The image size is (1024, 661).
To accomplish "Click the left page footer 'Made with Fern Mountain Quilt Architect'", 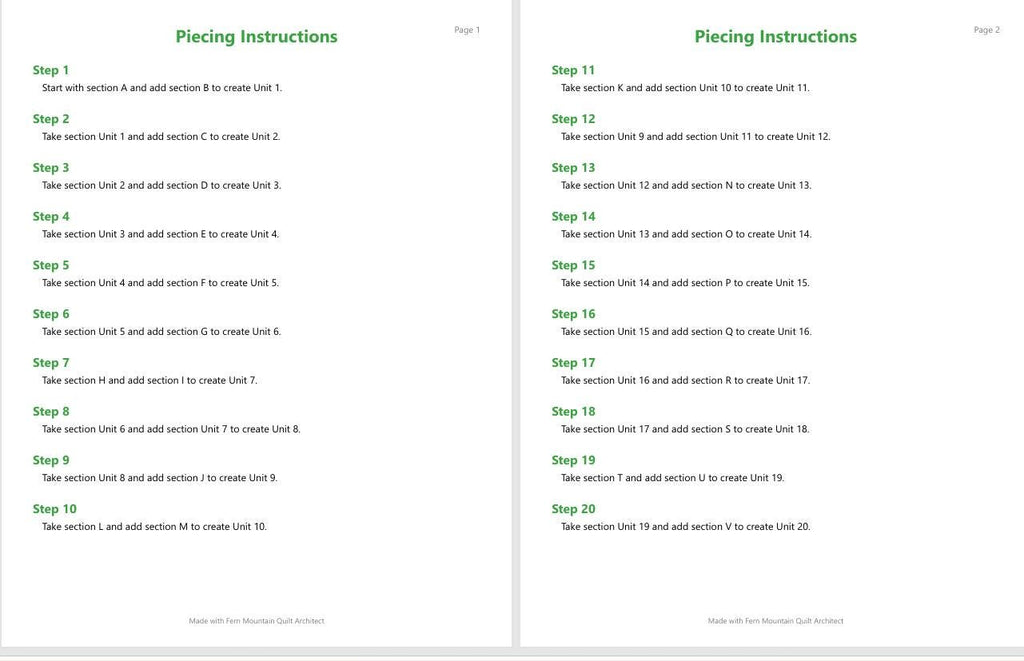I will (257, 621).
